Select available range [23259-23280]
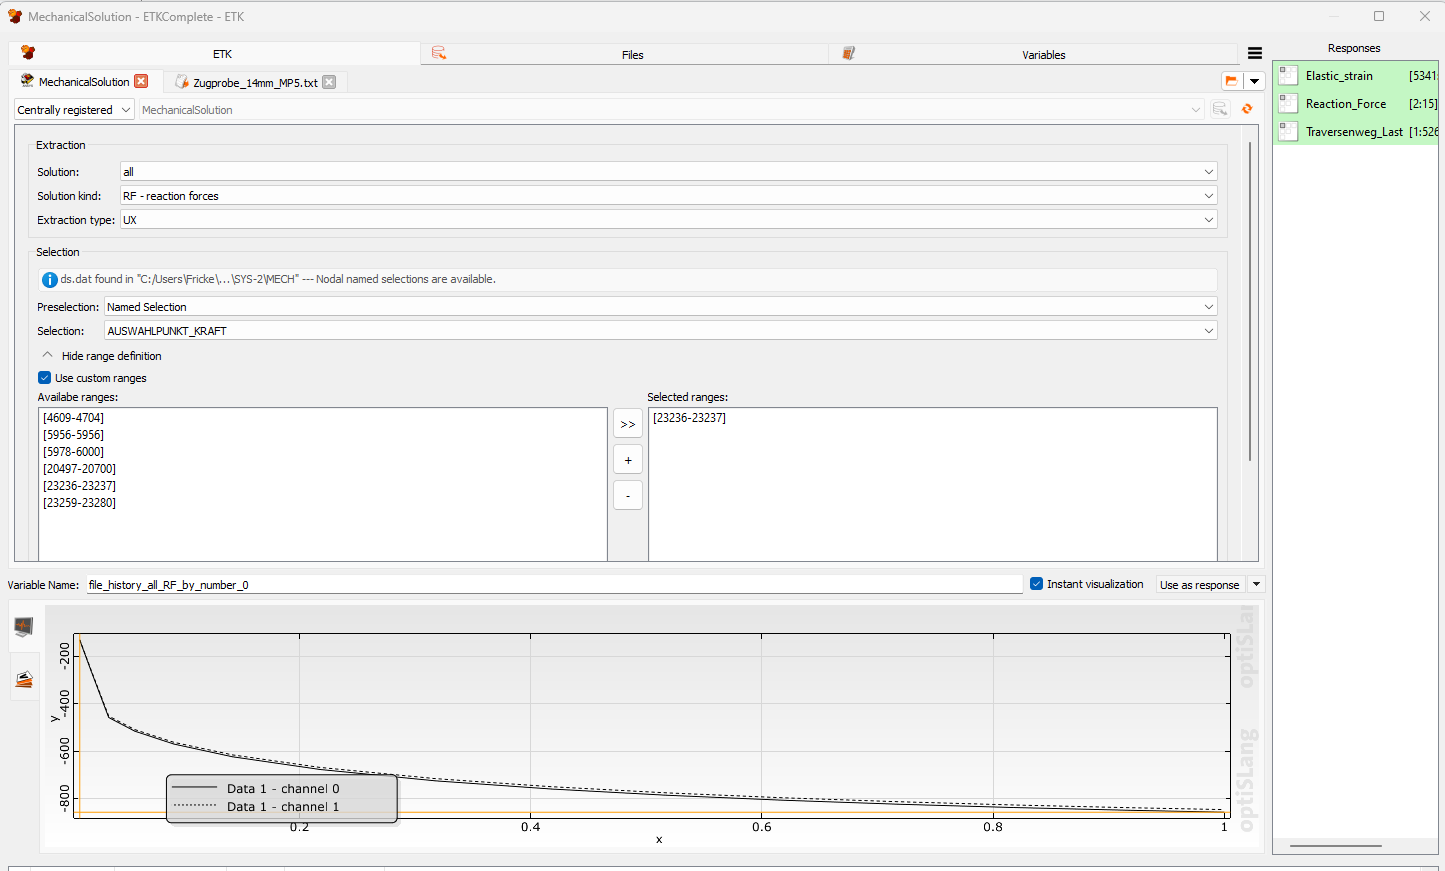The width and height of the screenshot is (1445, 871). (80, 503)
